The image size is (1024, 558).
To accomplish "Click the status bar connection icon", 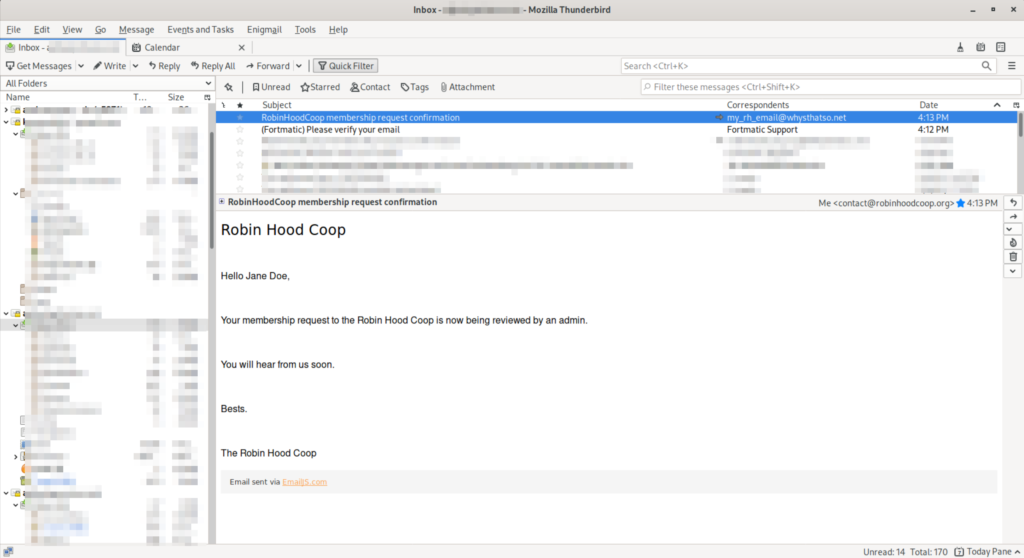I will (8, 552).
